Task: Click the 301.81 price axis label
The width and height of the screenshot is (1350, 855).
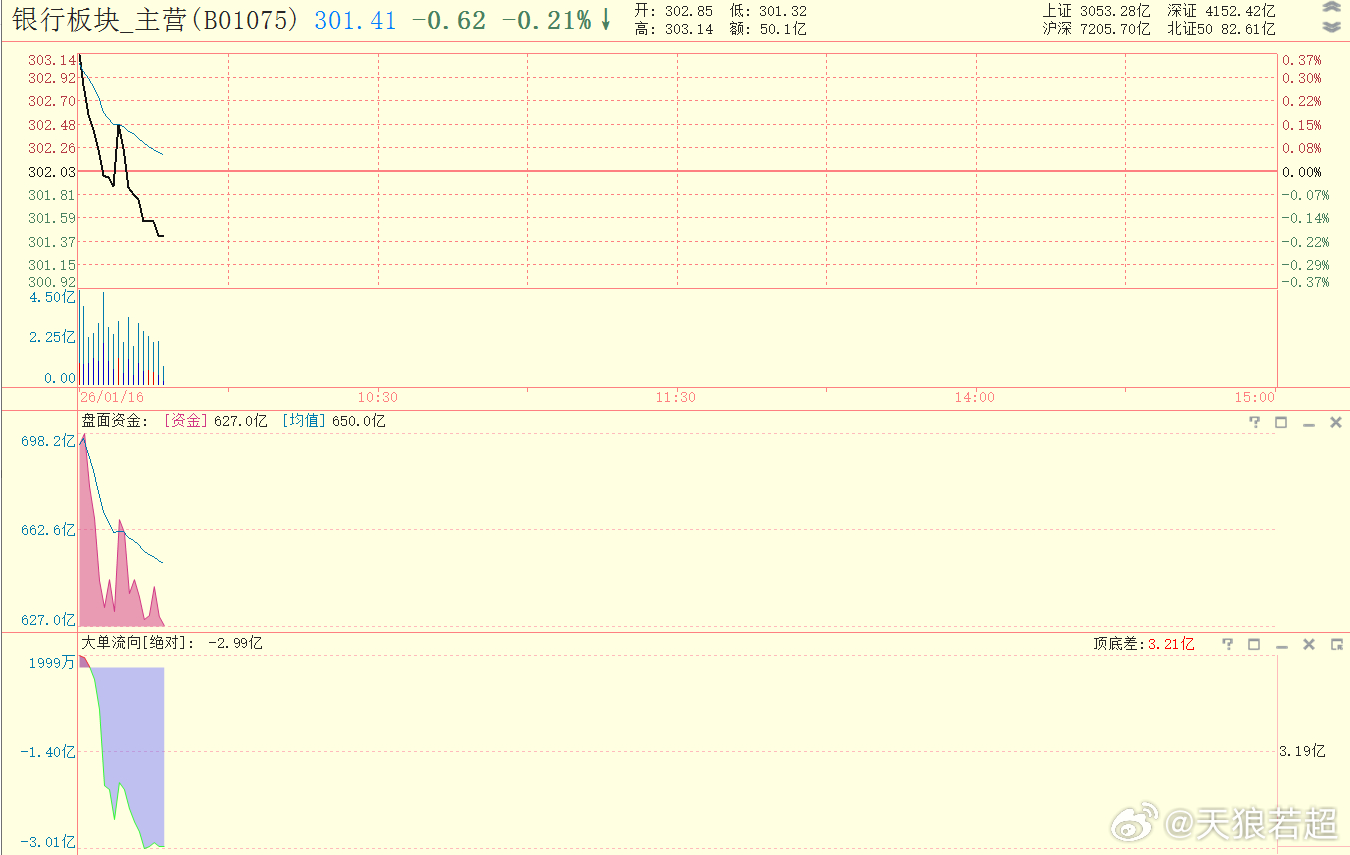Action: tap(51, 195)
